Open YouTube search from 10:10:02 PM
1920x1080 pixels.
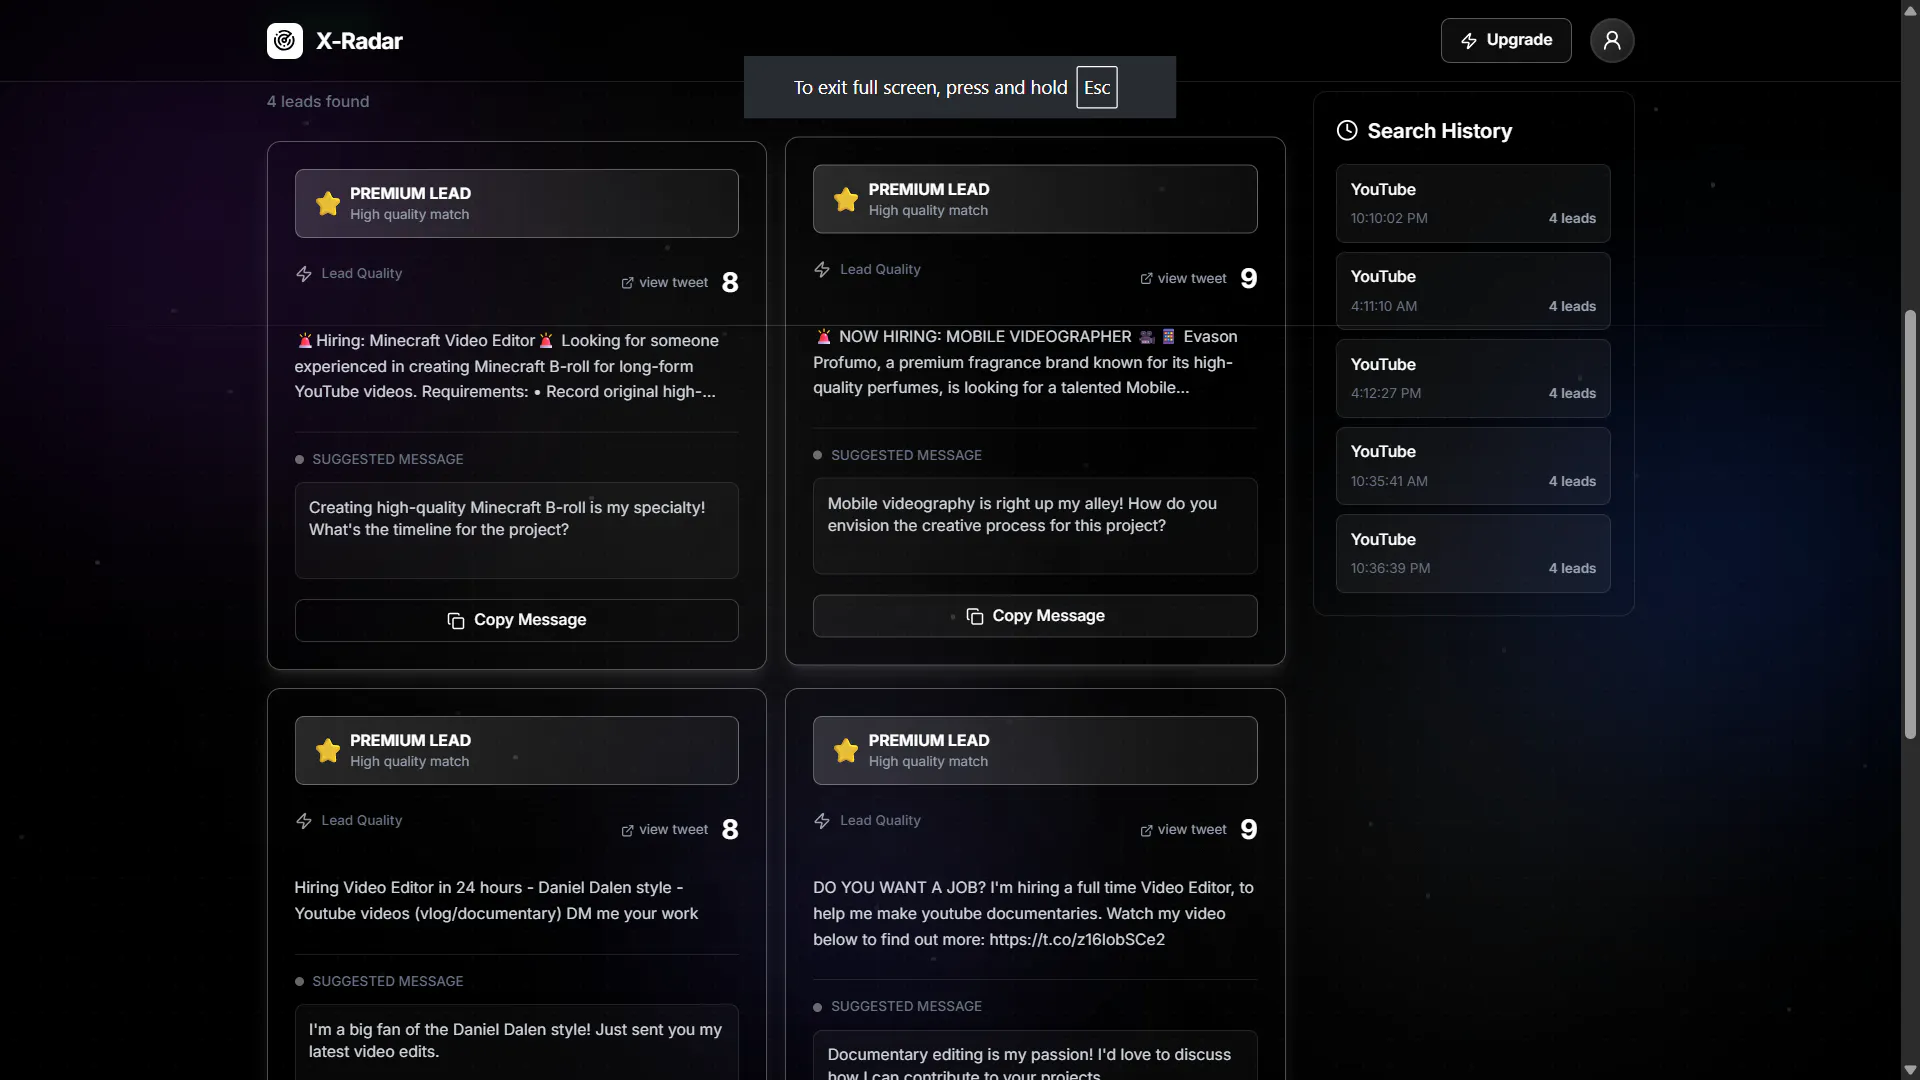click(x=1473, y=203)
